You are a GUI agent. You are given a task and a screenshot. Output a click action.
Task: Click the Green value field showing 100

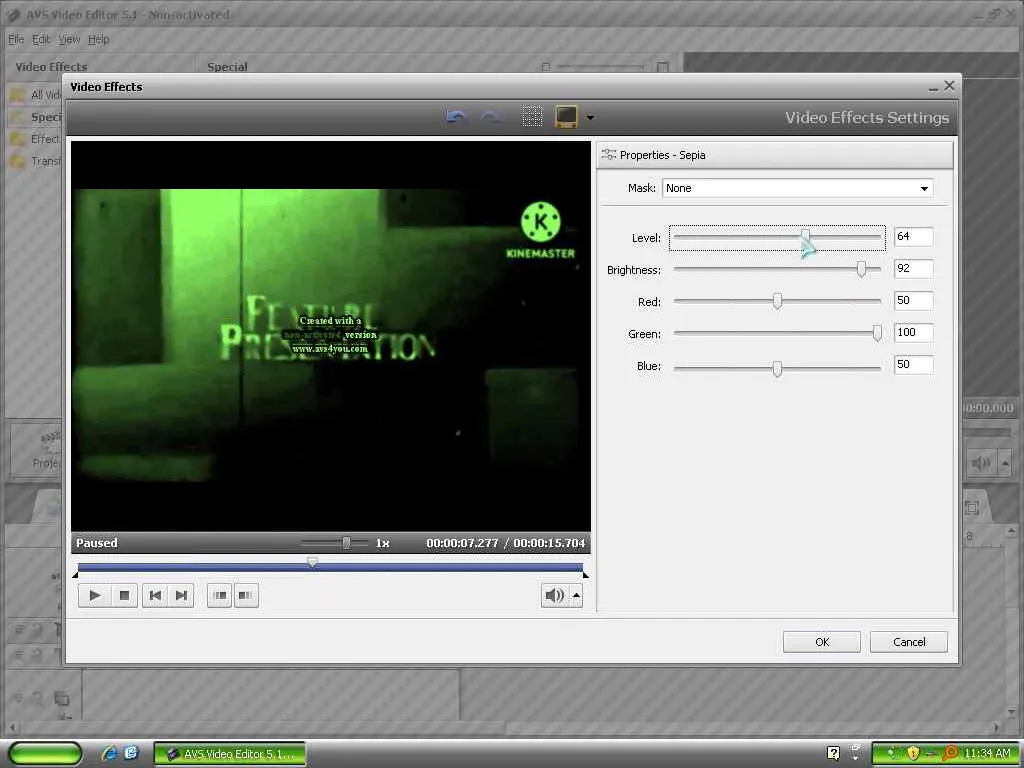click(913, 332)
